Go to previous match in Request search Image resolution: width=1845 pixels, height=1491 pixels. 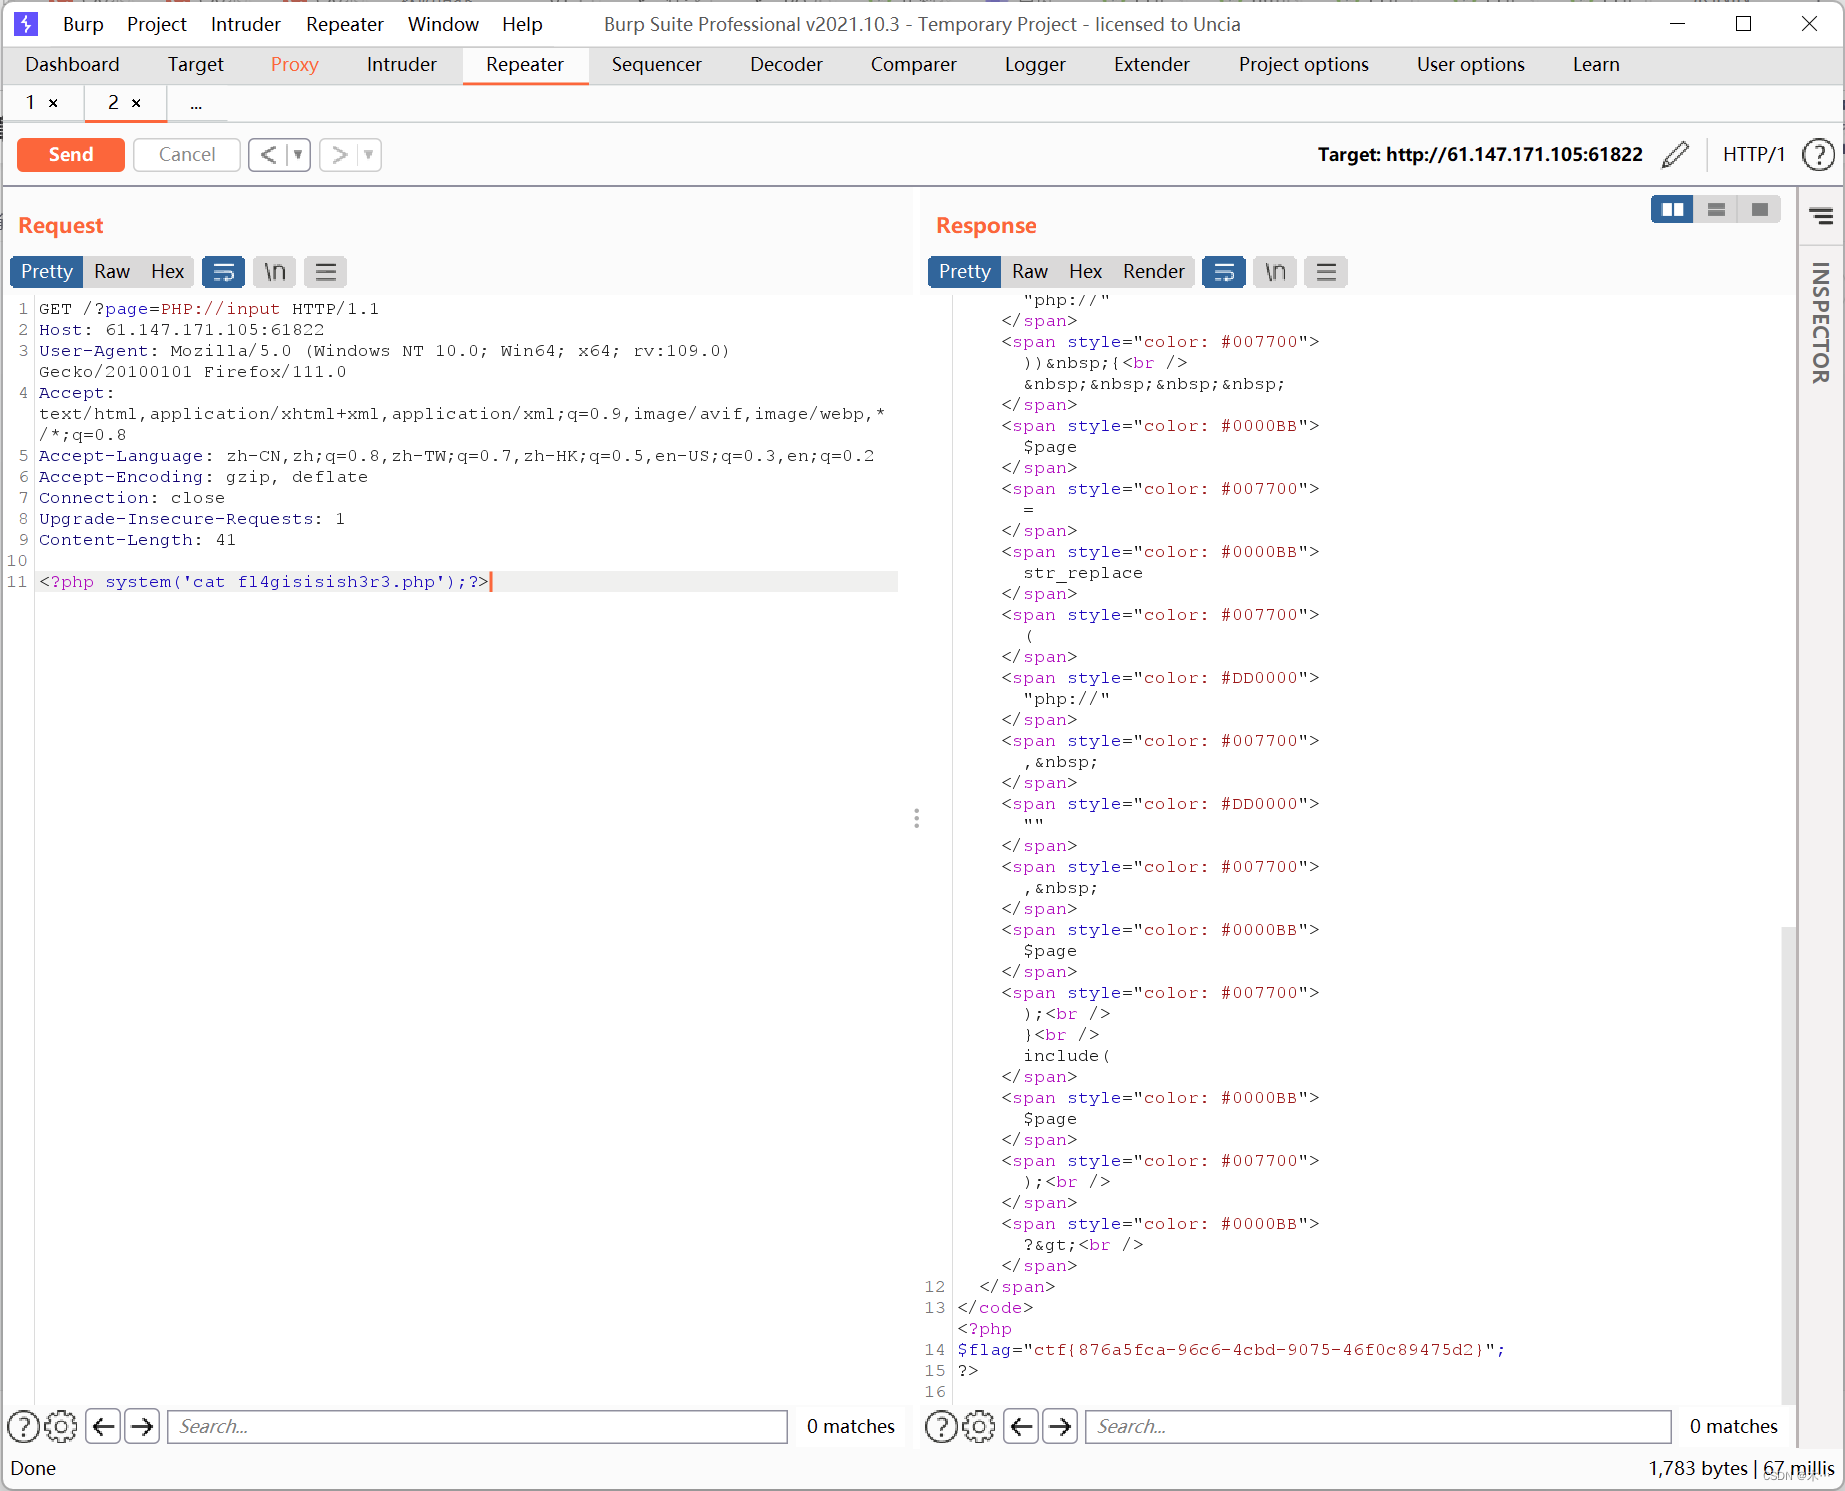pyautogui.click(x=104, y=1427)
